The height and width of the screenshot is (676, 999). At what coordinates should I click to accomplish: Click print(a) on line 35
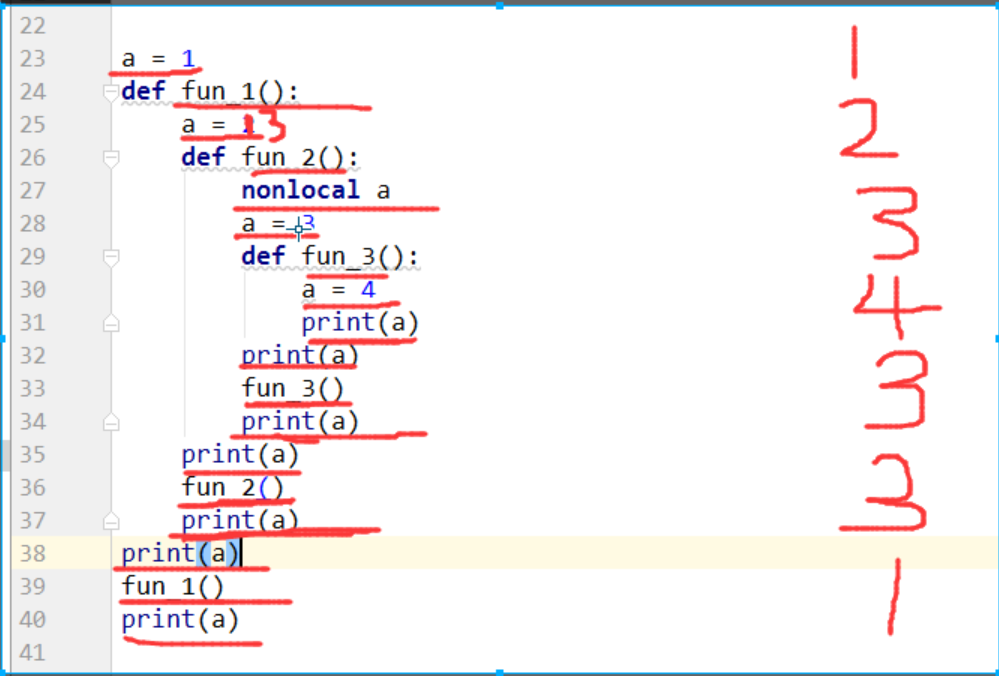point(240,455)
